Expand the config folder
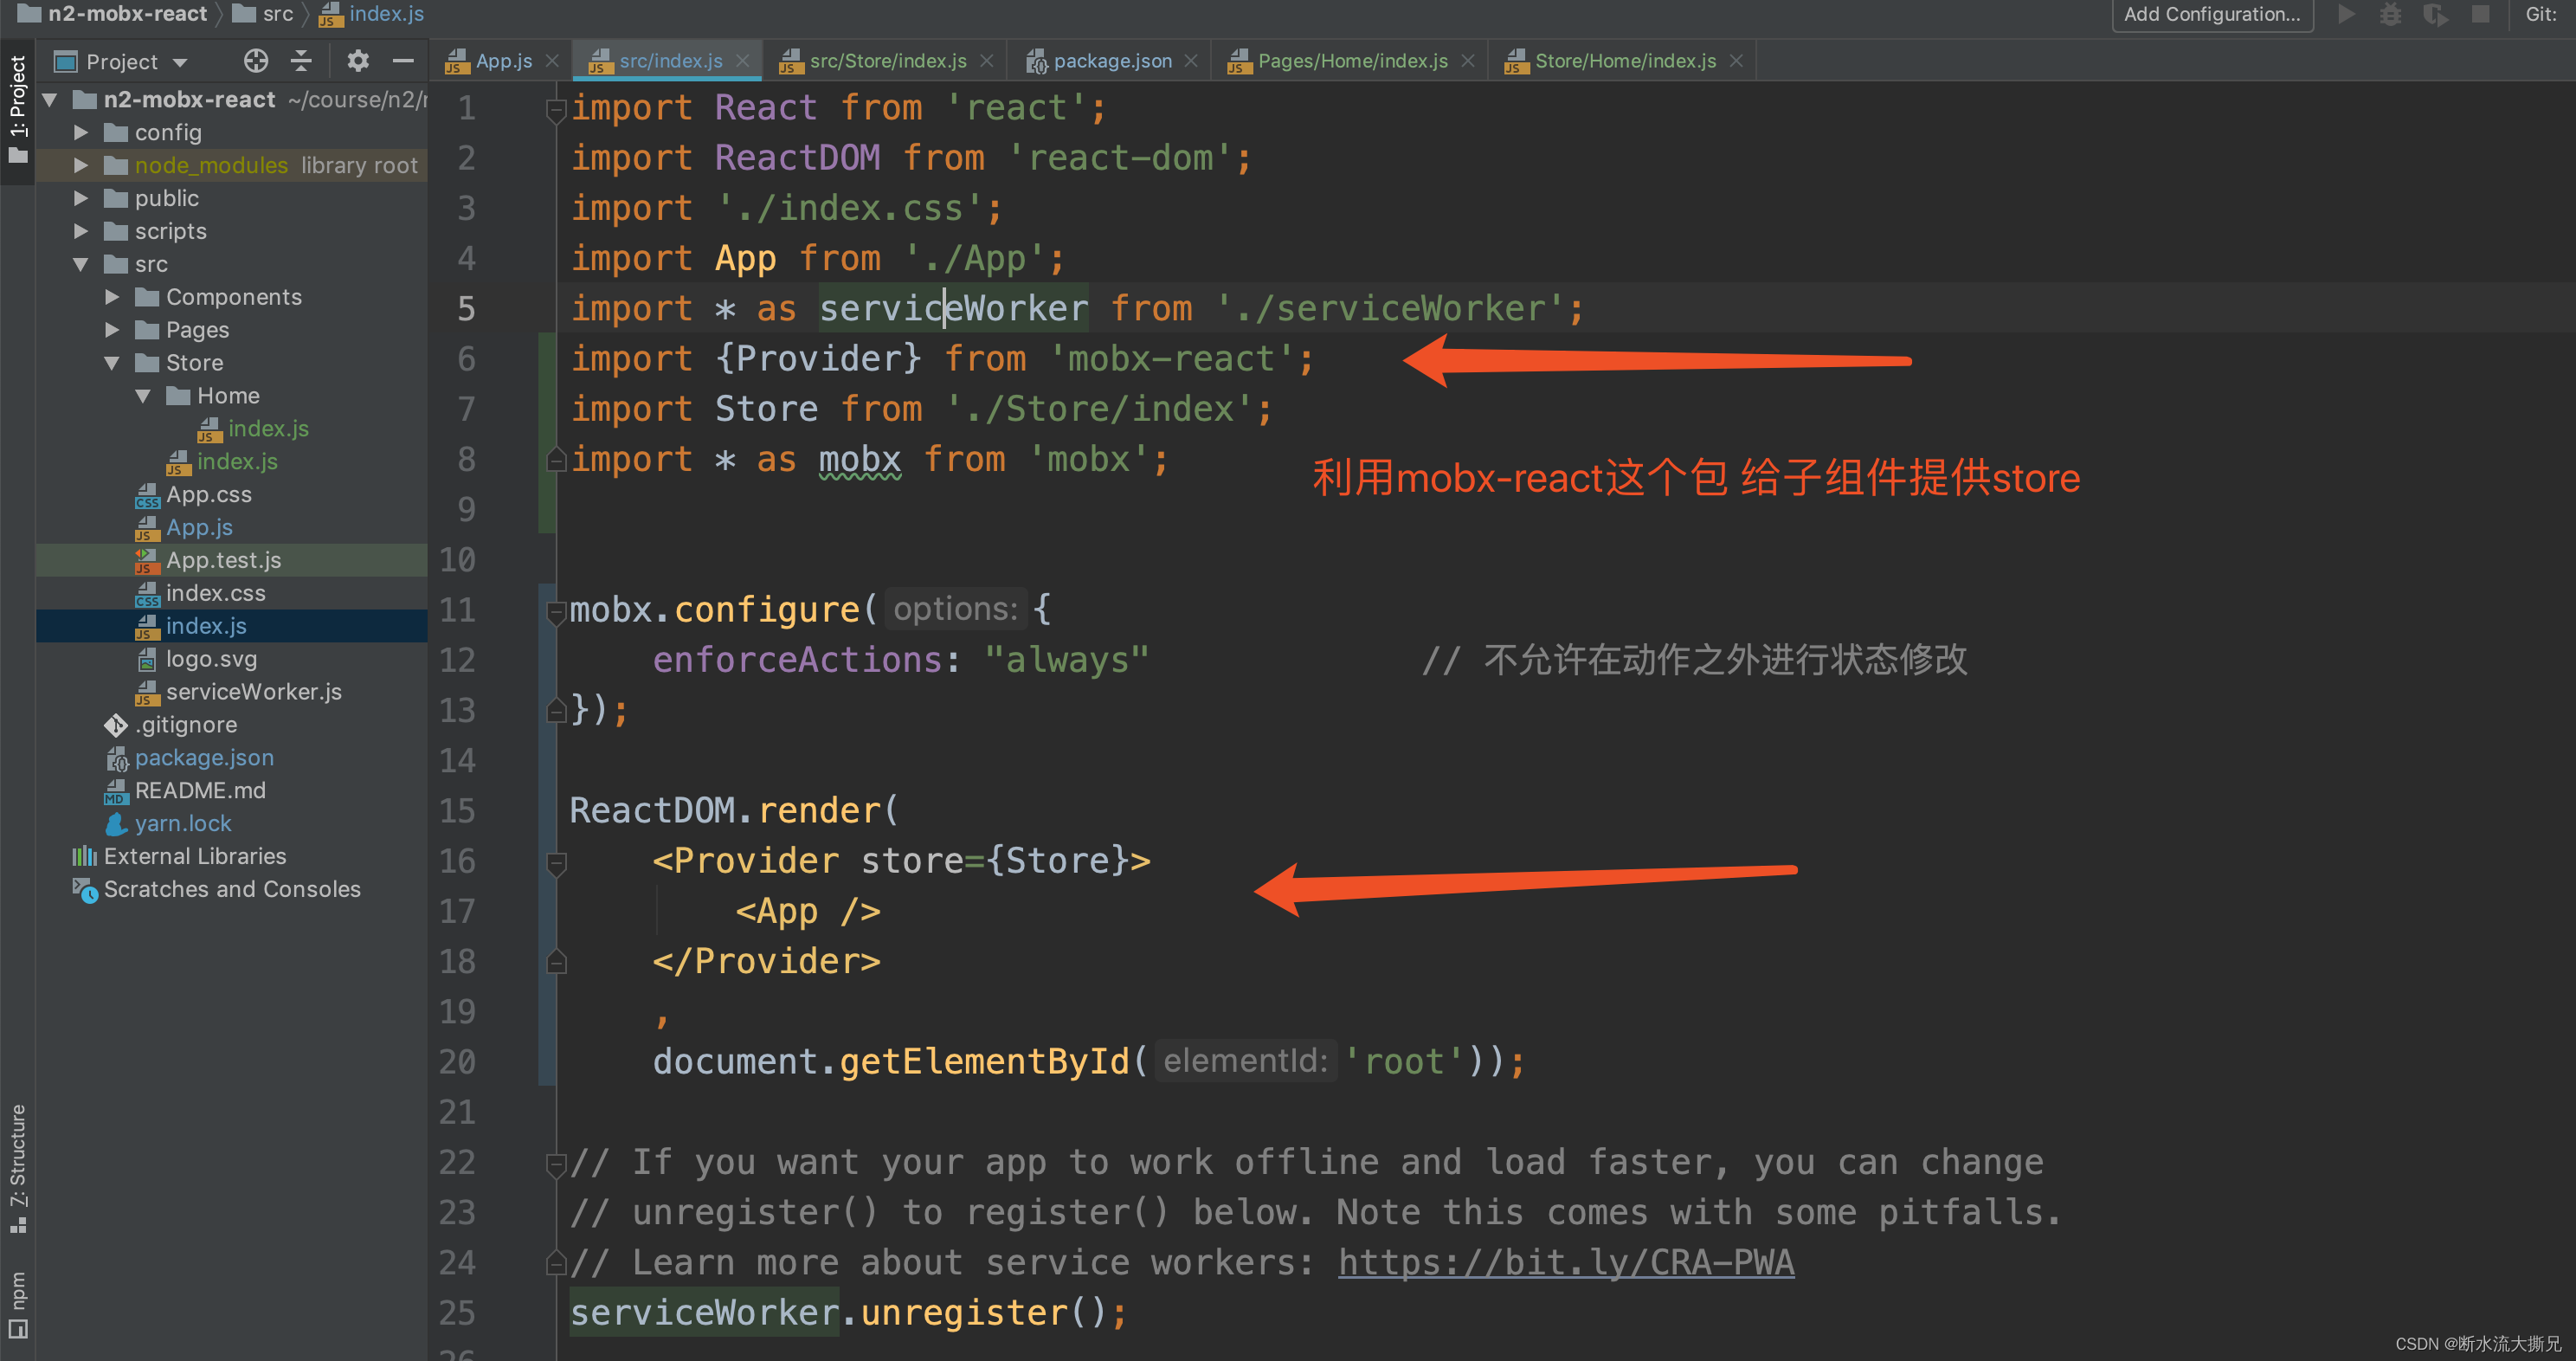 pyautogui.click(x=81, y=133)
